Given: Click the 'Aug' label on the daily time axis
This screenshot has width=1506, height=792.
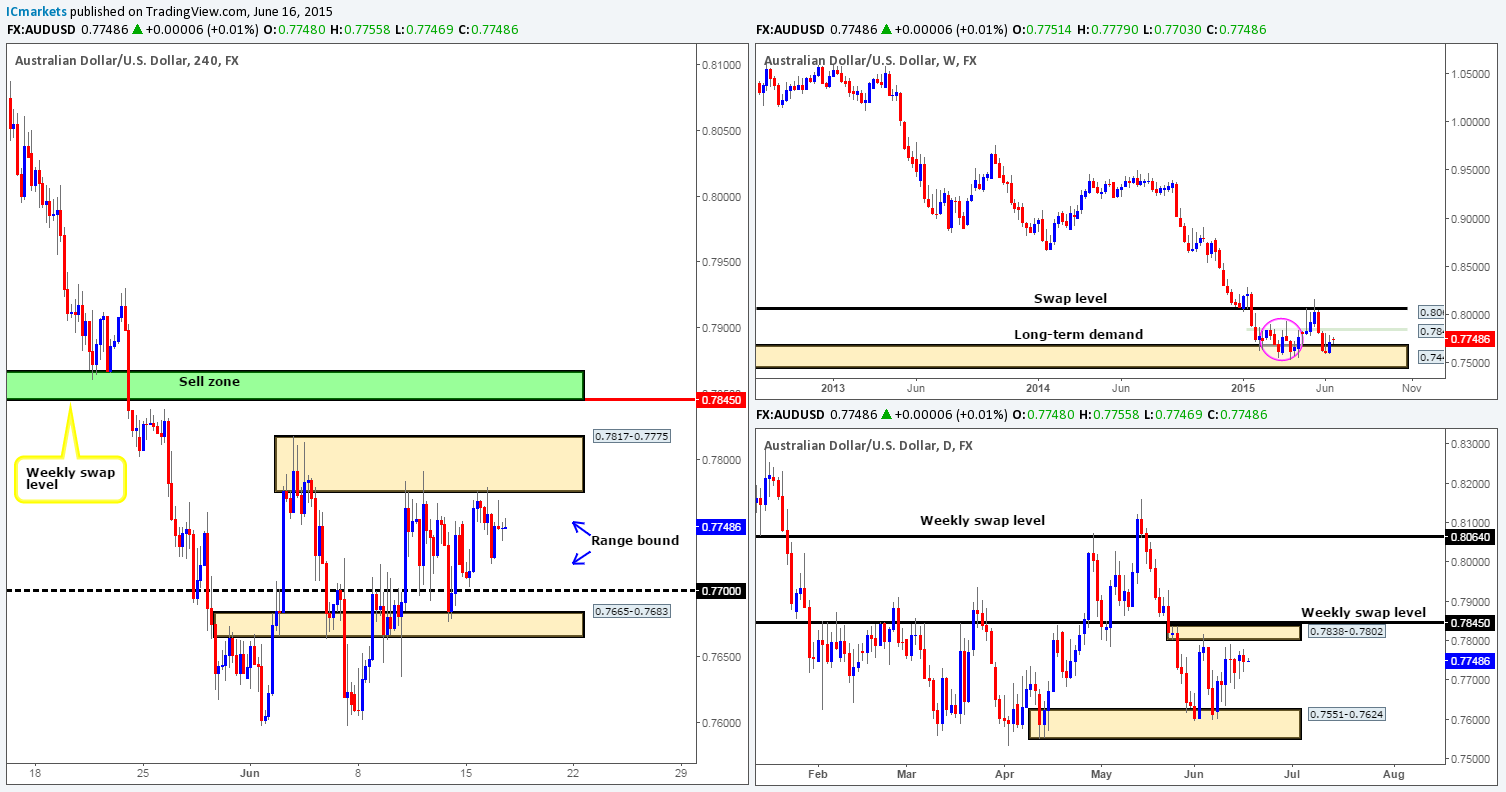Looking at the screenshot, I should point(1394,774).
